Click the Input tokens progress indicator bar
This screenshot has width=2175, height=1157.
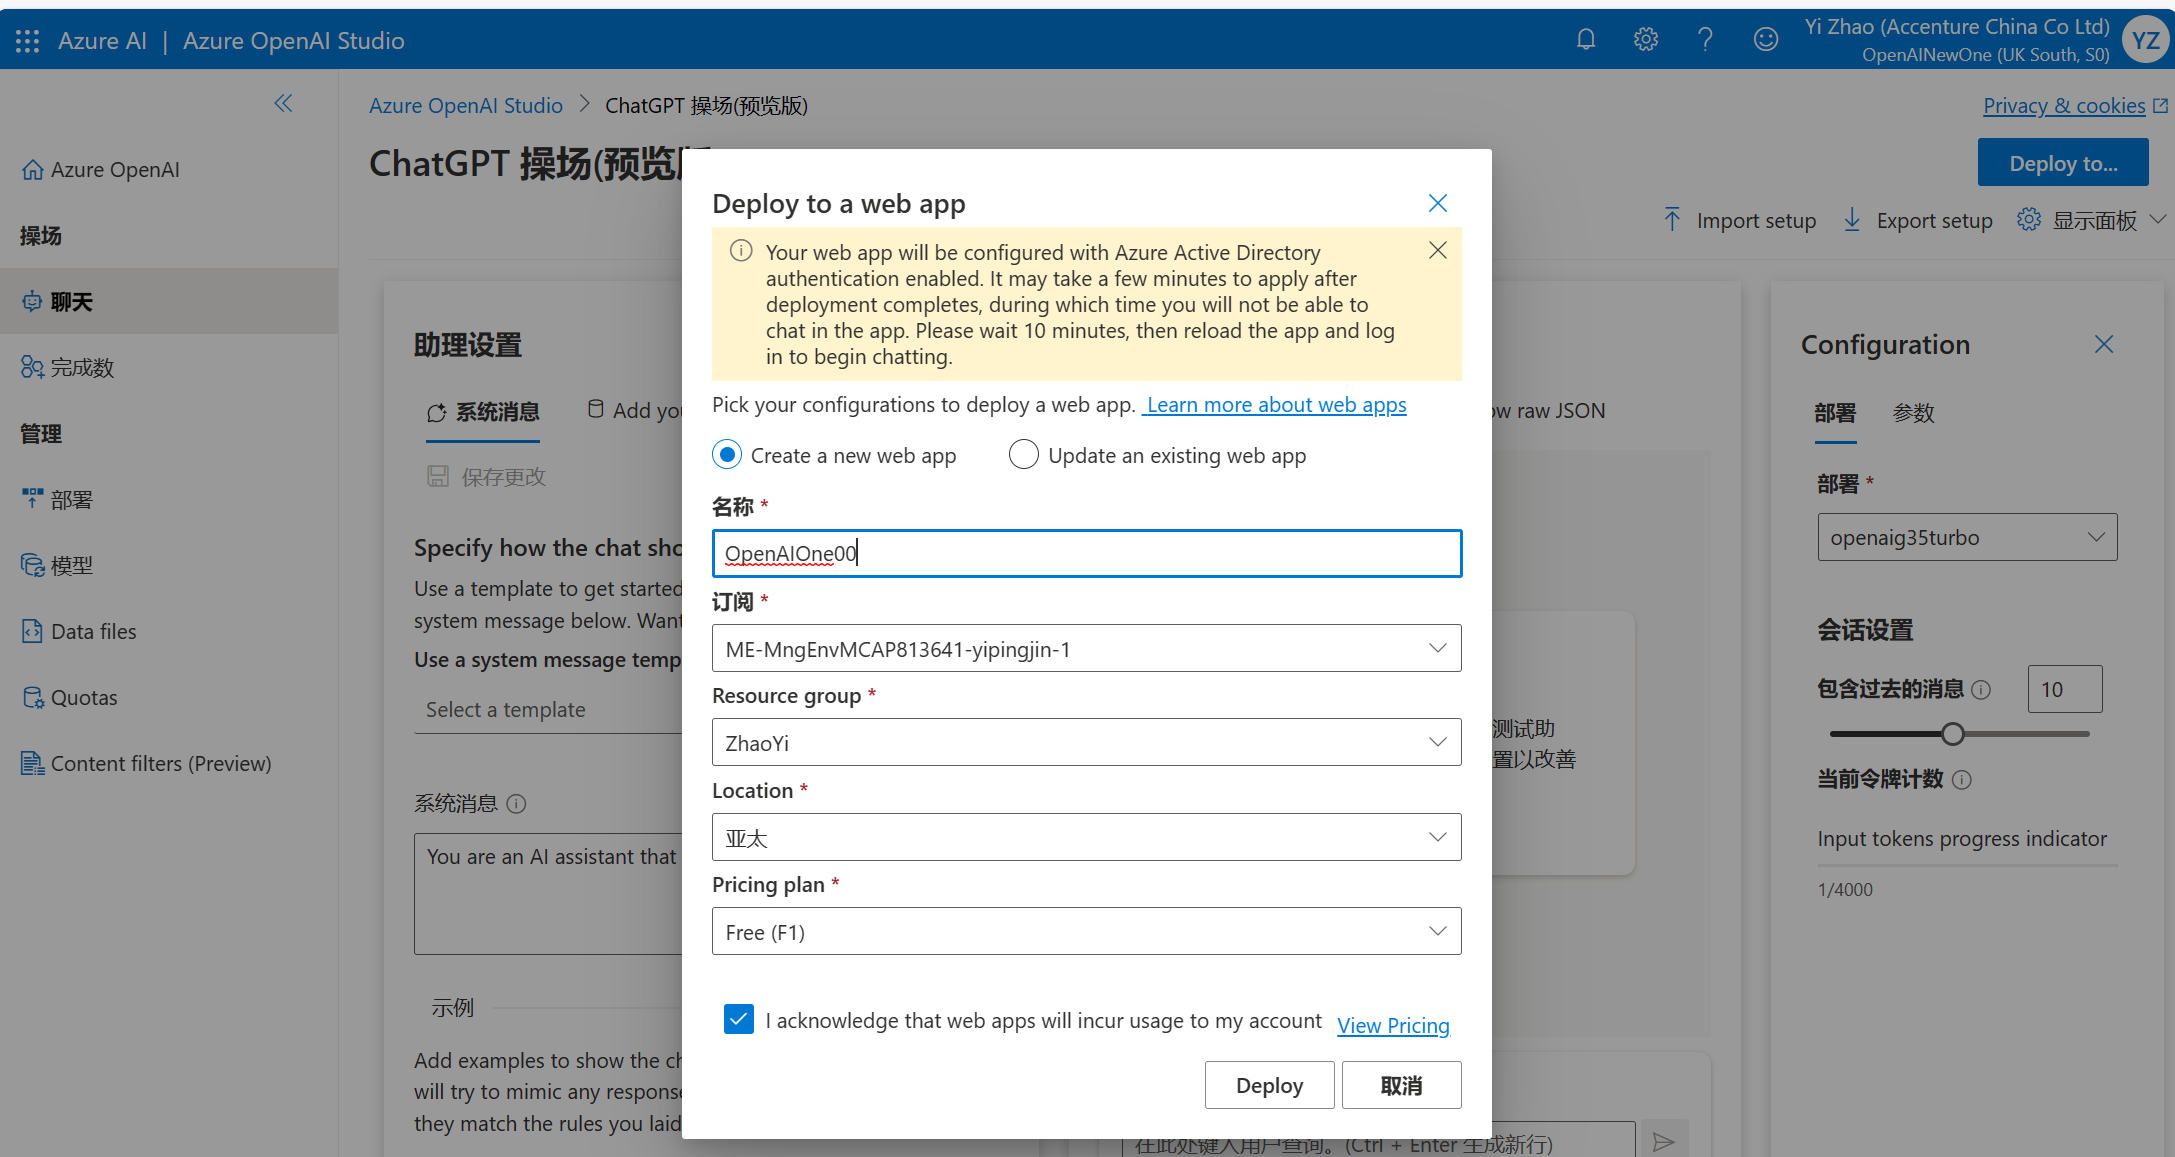(x=1967, y=865)
